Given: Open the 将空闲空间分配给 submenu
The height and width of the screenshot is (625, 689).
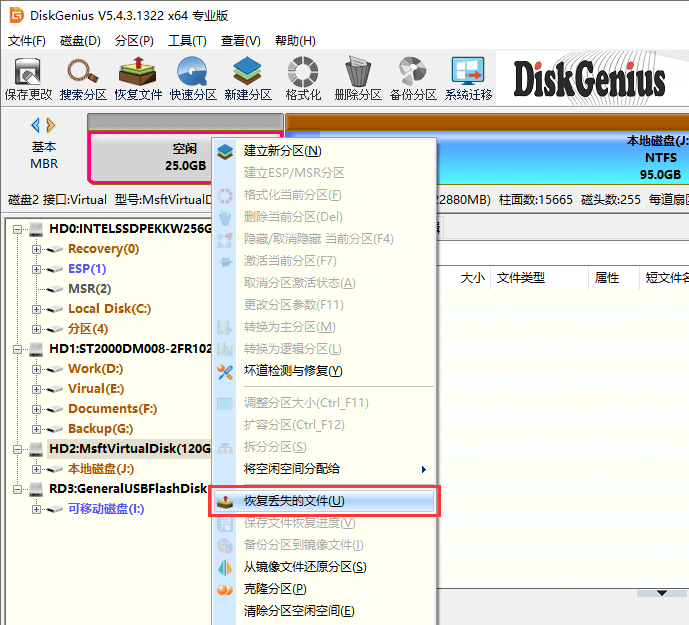Looking at the screenshot, I should tap(324, 469).
